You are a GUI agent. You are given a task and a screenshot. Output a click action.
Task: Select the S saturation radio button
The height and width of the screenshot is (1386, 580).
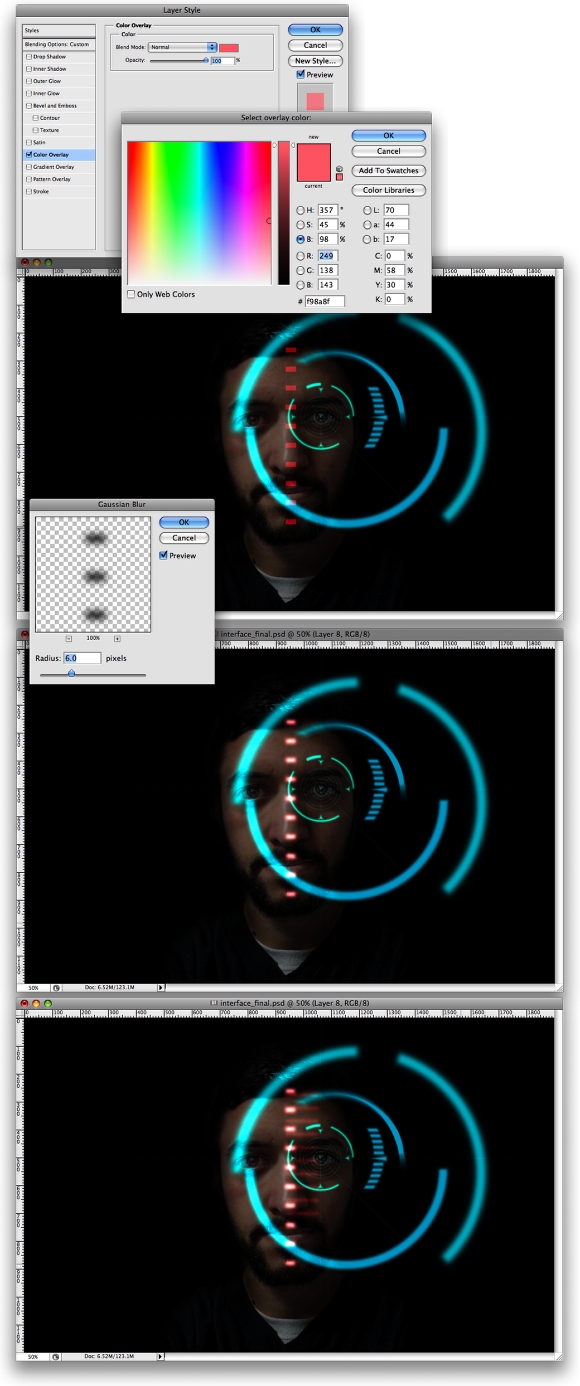[x=300, y=224]
